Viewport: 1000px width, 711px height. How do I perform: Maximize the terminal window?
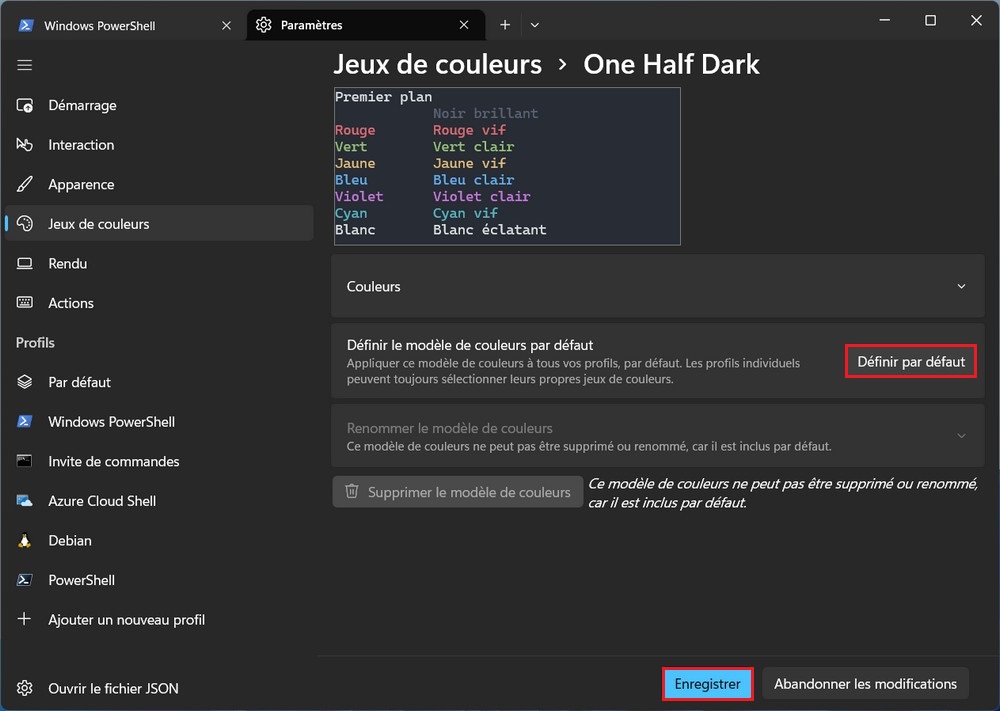(x=930, y=20)
